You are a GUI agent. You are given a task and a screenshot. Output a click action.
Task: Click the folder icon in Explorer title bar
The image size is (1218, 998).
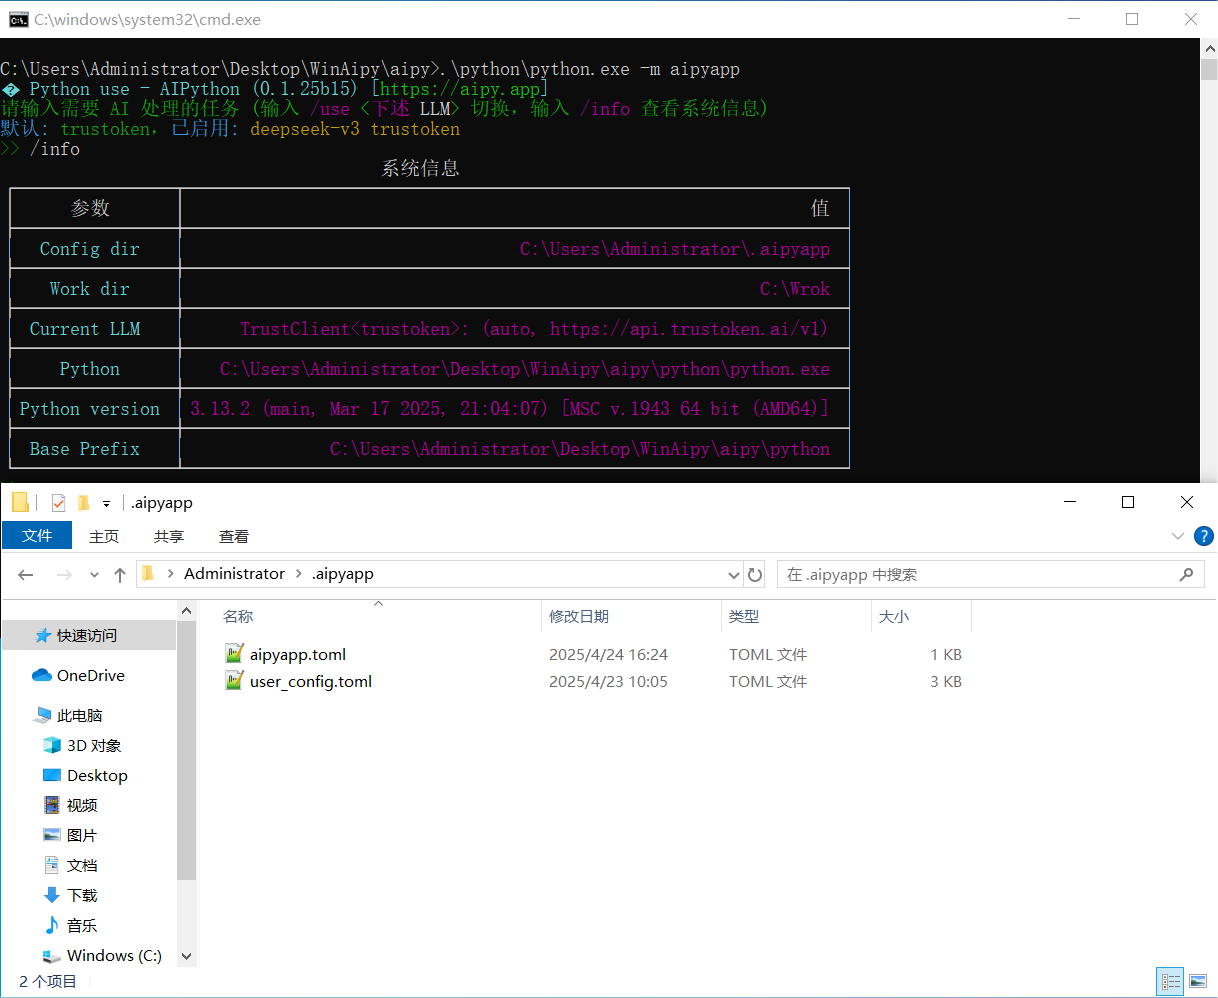pos(20,502)
